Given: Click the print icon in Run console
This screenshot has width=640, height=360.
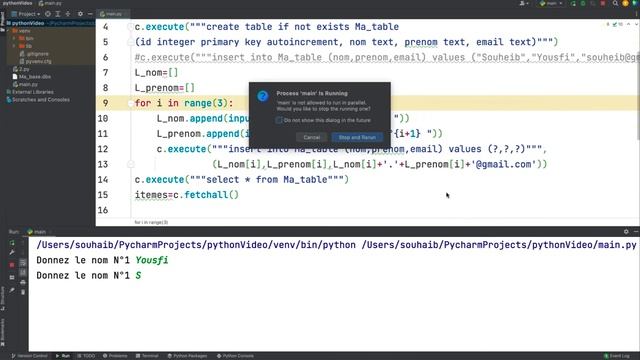Looking at the screenshot, I should coord(23,282).
